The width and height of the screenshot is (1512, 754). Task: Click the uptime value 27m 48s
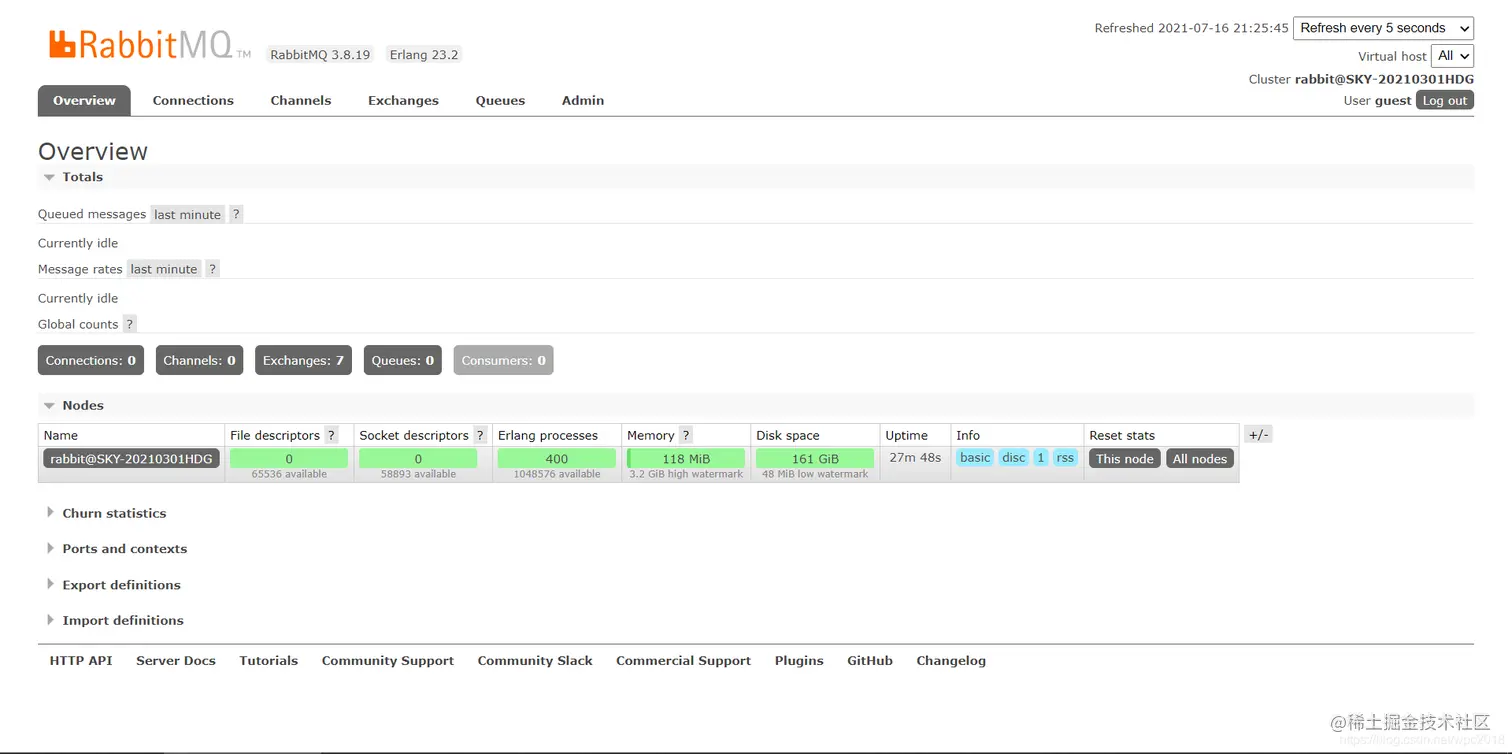[x=915, y=458]
